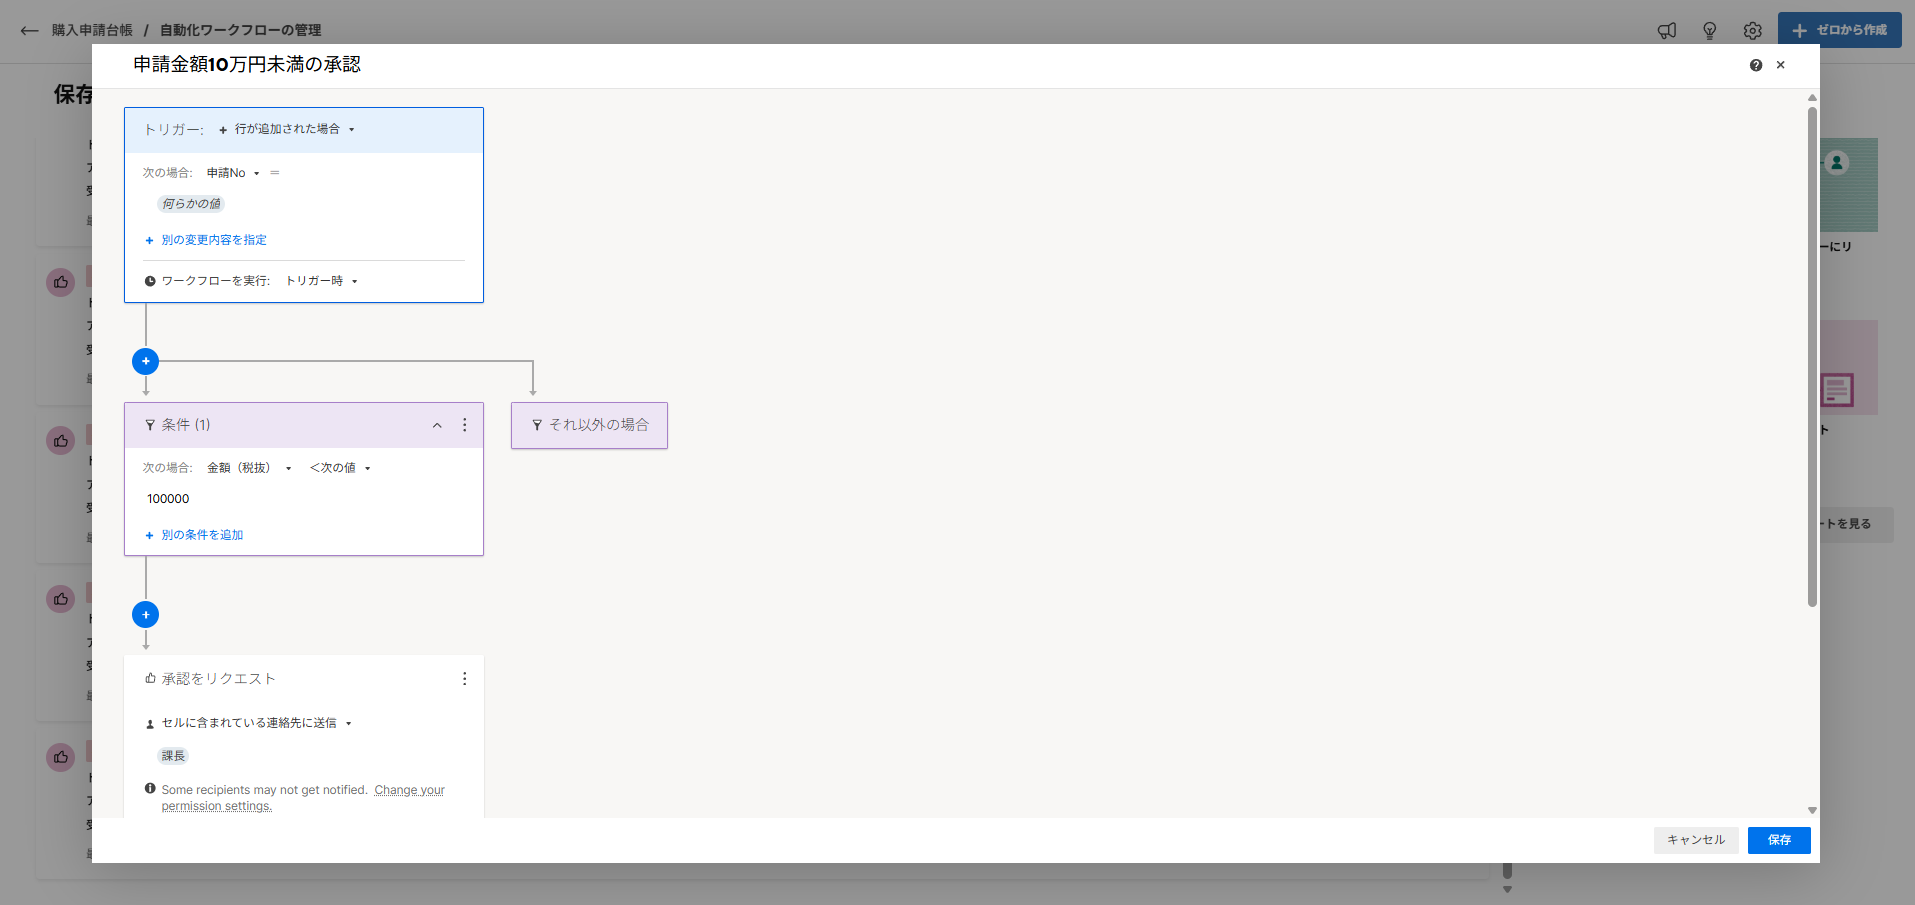
Task: Click the info icon beside recipients warning
Action: 150,789
